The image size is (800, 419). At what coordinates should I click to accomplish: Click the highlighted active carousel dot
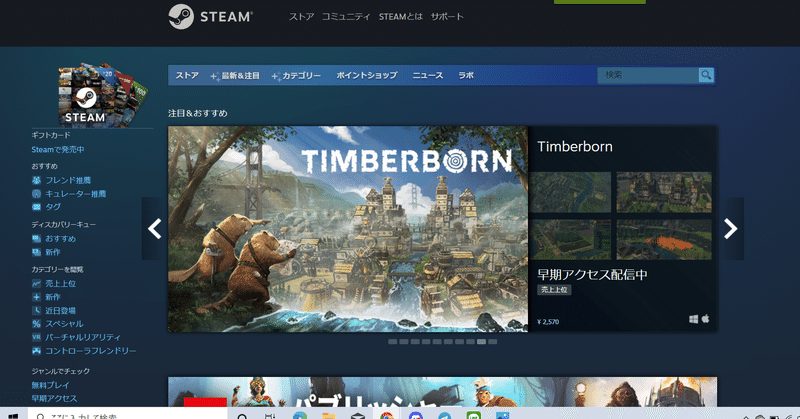pyautogui.click(x=481, y=342)
